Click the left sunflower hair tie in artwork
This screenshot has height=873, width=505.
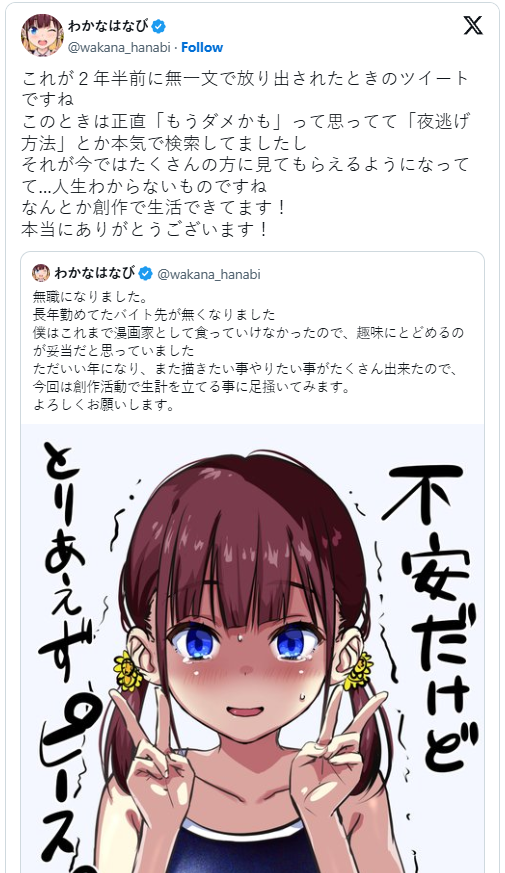[128, 670]
